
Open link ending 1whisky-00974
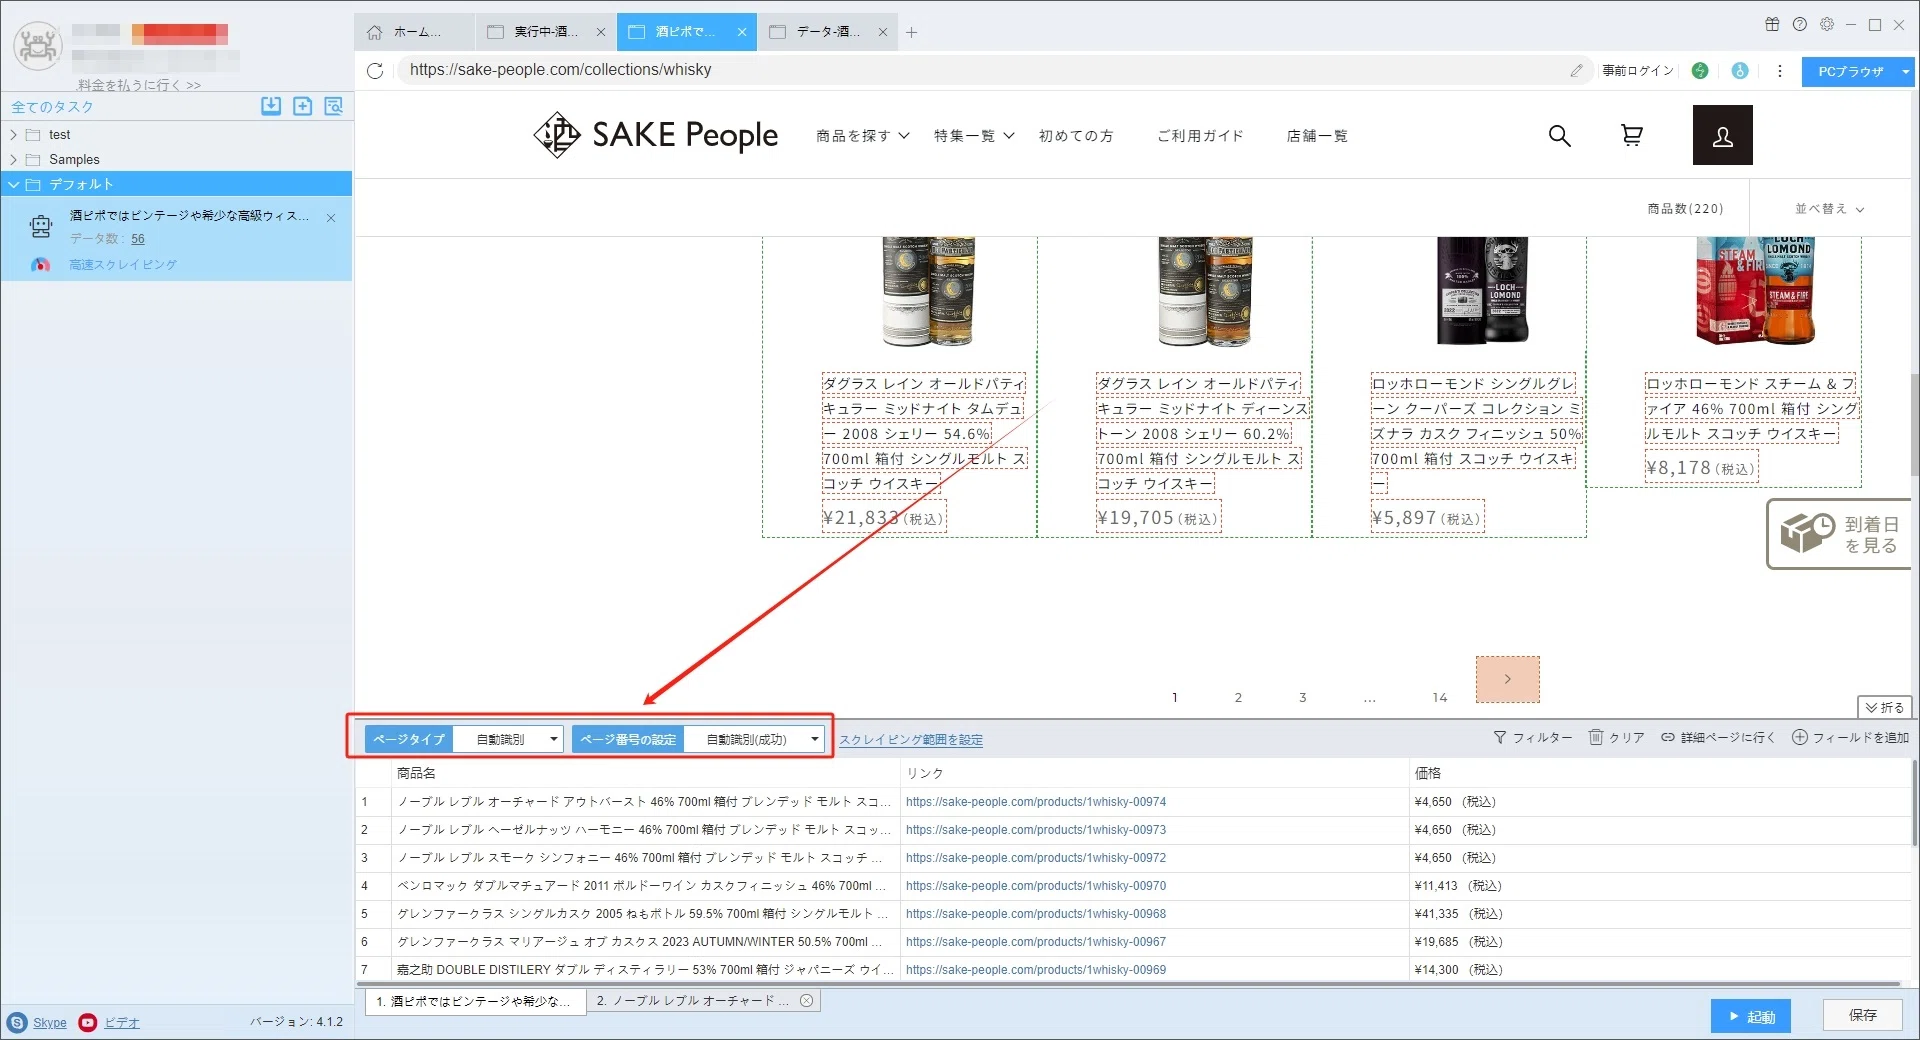[1036, 802]
